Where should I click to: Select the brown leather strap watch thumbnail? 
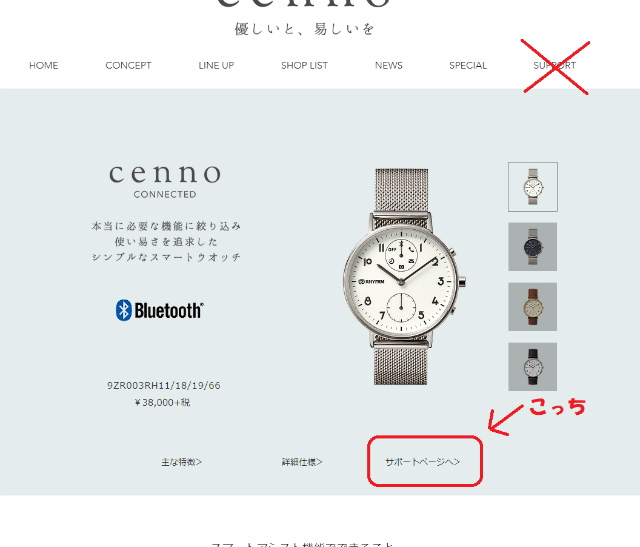click(x=533, y=307)
